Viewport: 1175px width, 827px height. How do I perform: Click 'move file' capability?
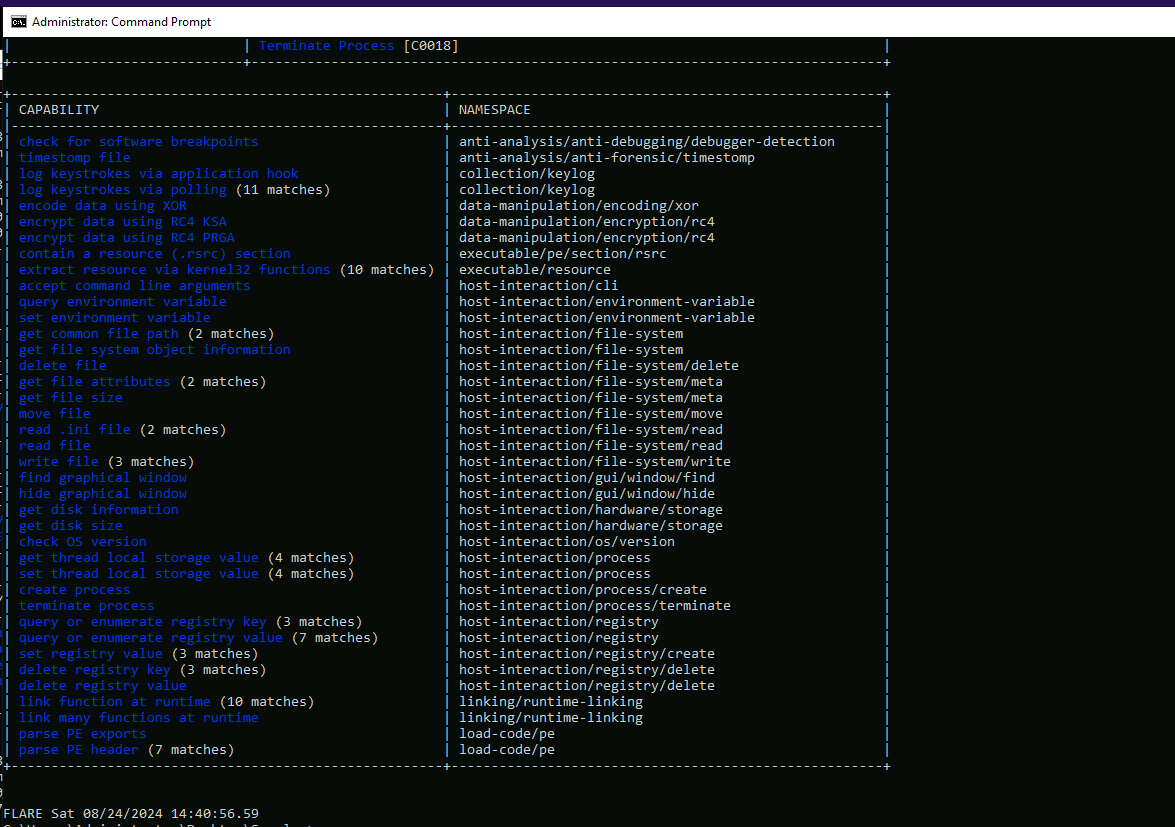pyautogui.click(x=55, y=414)
